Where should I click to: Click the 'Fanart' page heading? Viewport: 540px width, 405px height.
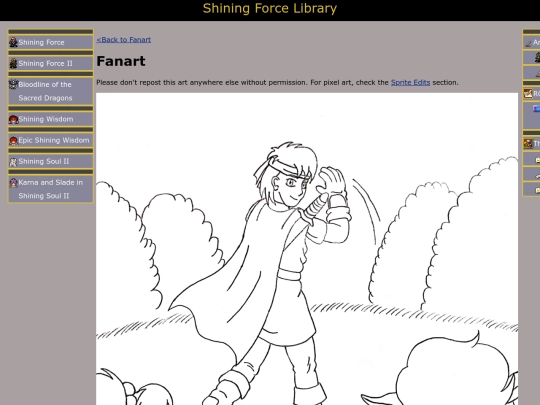tap(121, 61)
